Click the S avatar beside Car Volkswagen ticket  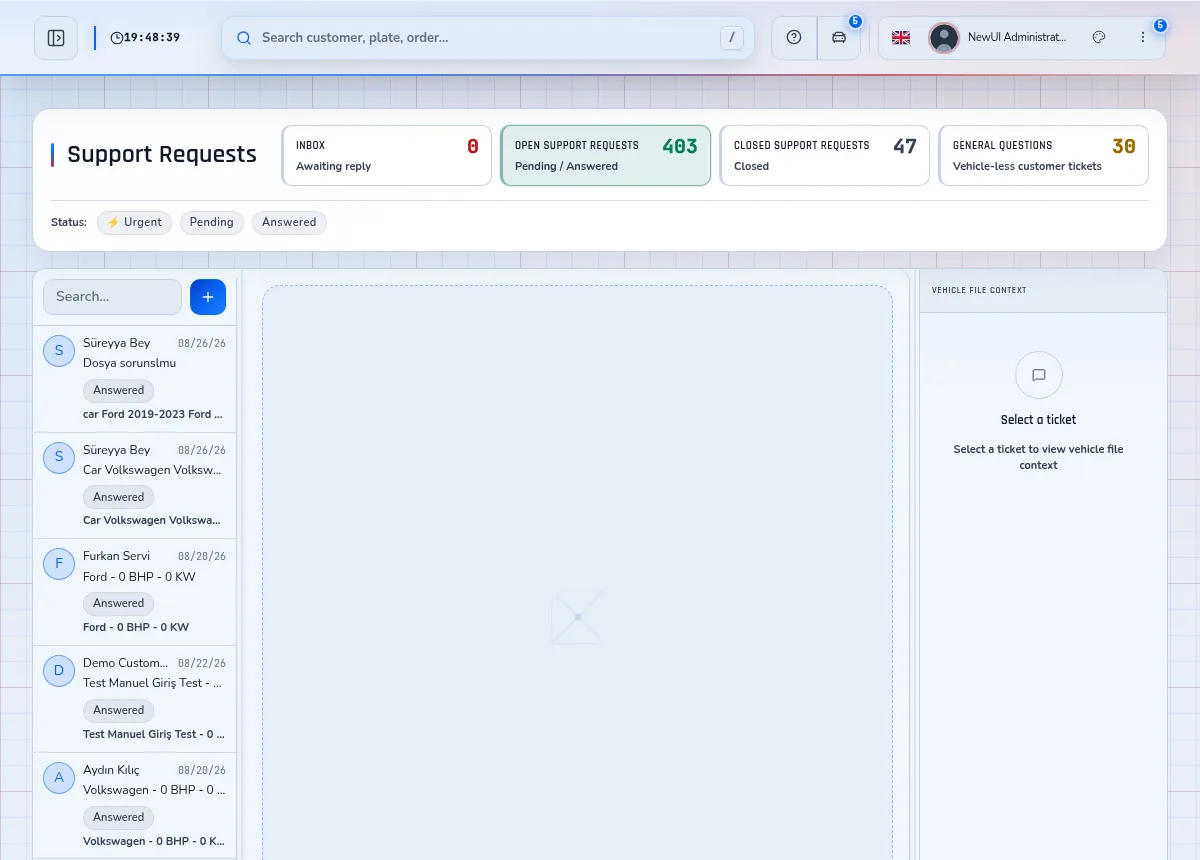coord(59,457)
